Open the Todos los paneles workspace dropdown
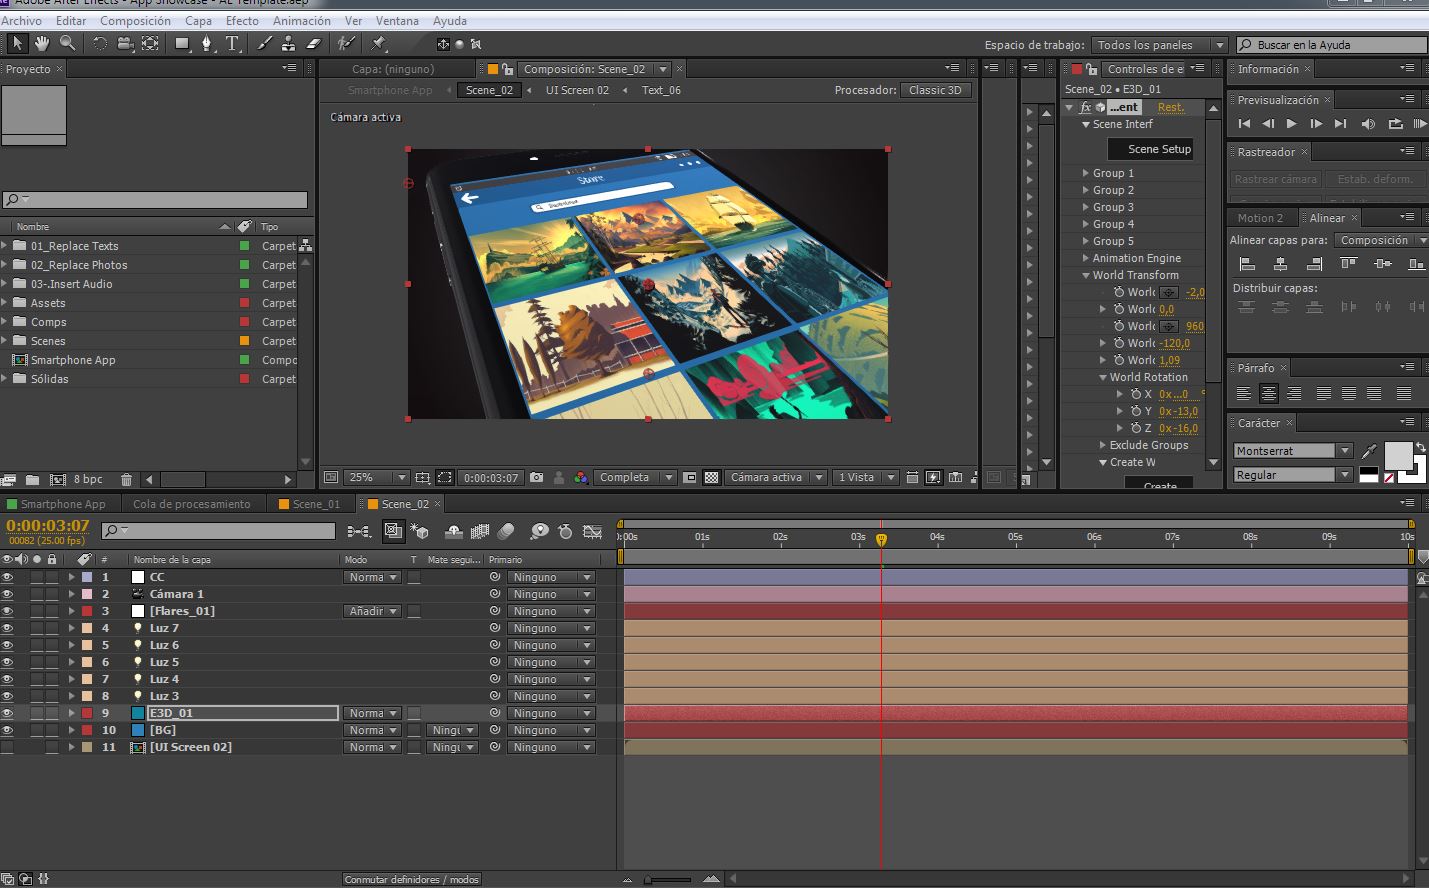1429x888 pixels. tap(1158, 45)
